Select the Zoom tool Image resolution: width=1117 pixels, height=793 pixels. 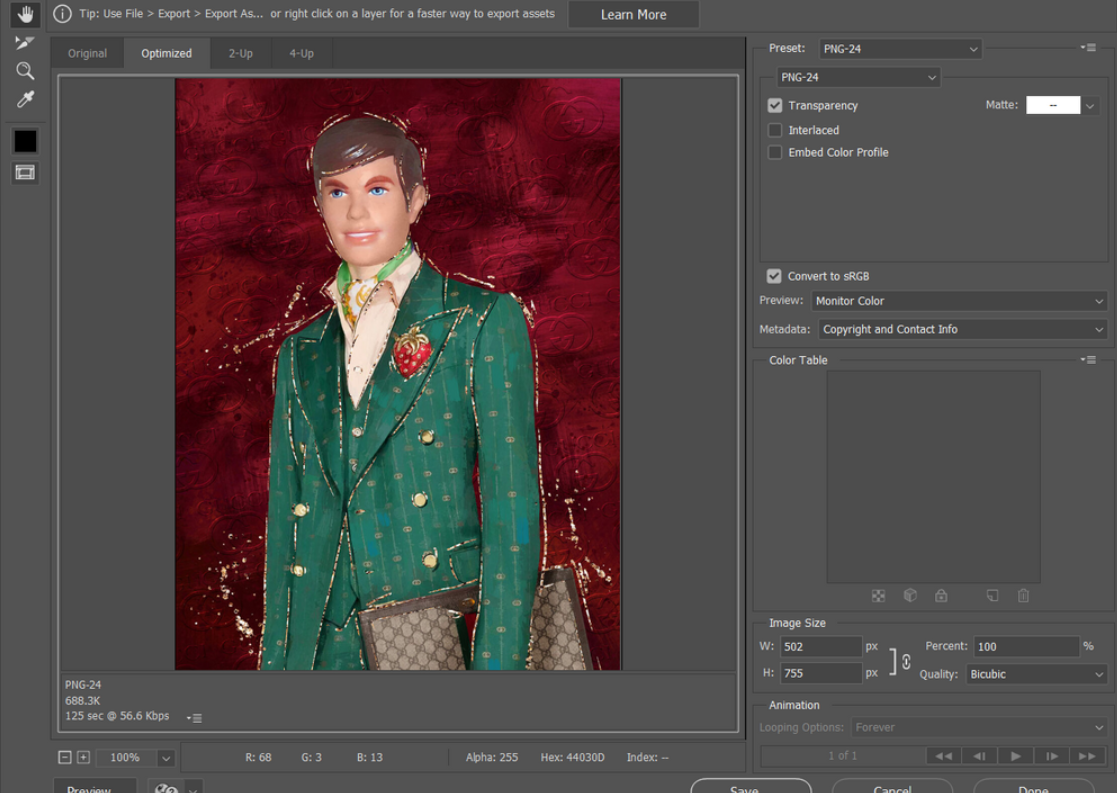click(x=25, y=71)
